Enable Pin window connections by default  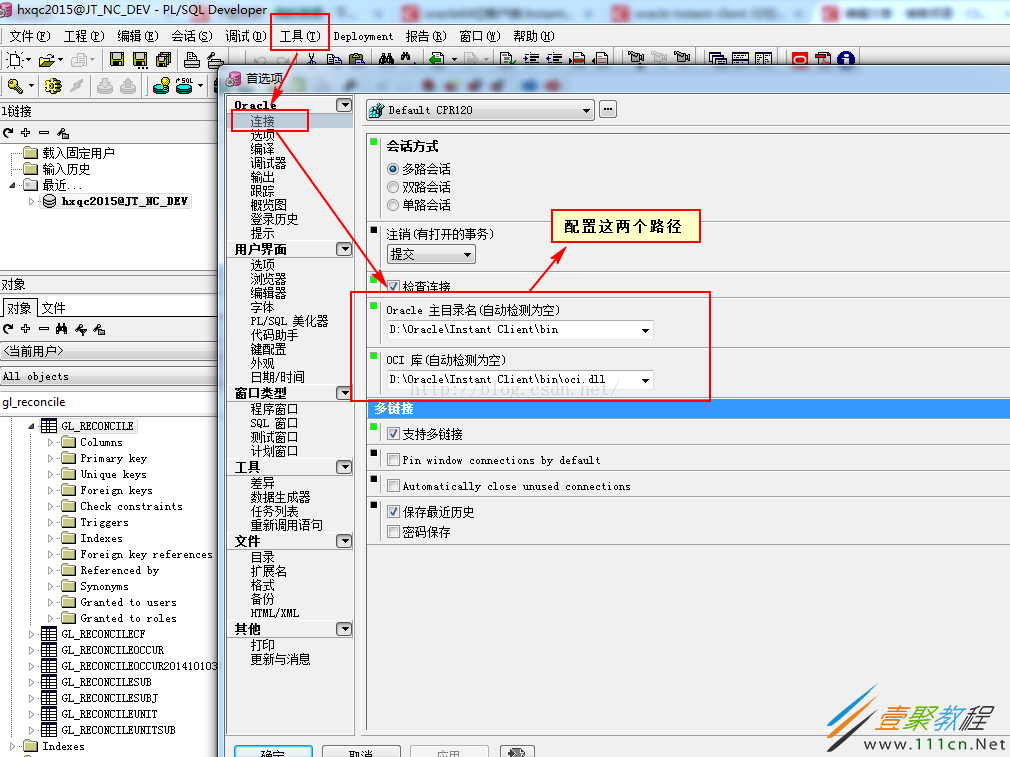click(393, 459)
